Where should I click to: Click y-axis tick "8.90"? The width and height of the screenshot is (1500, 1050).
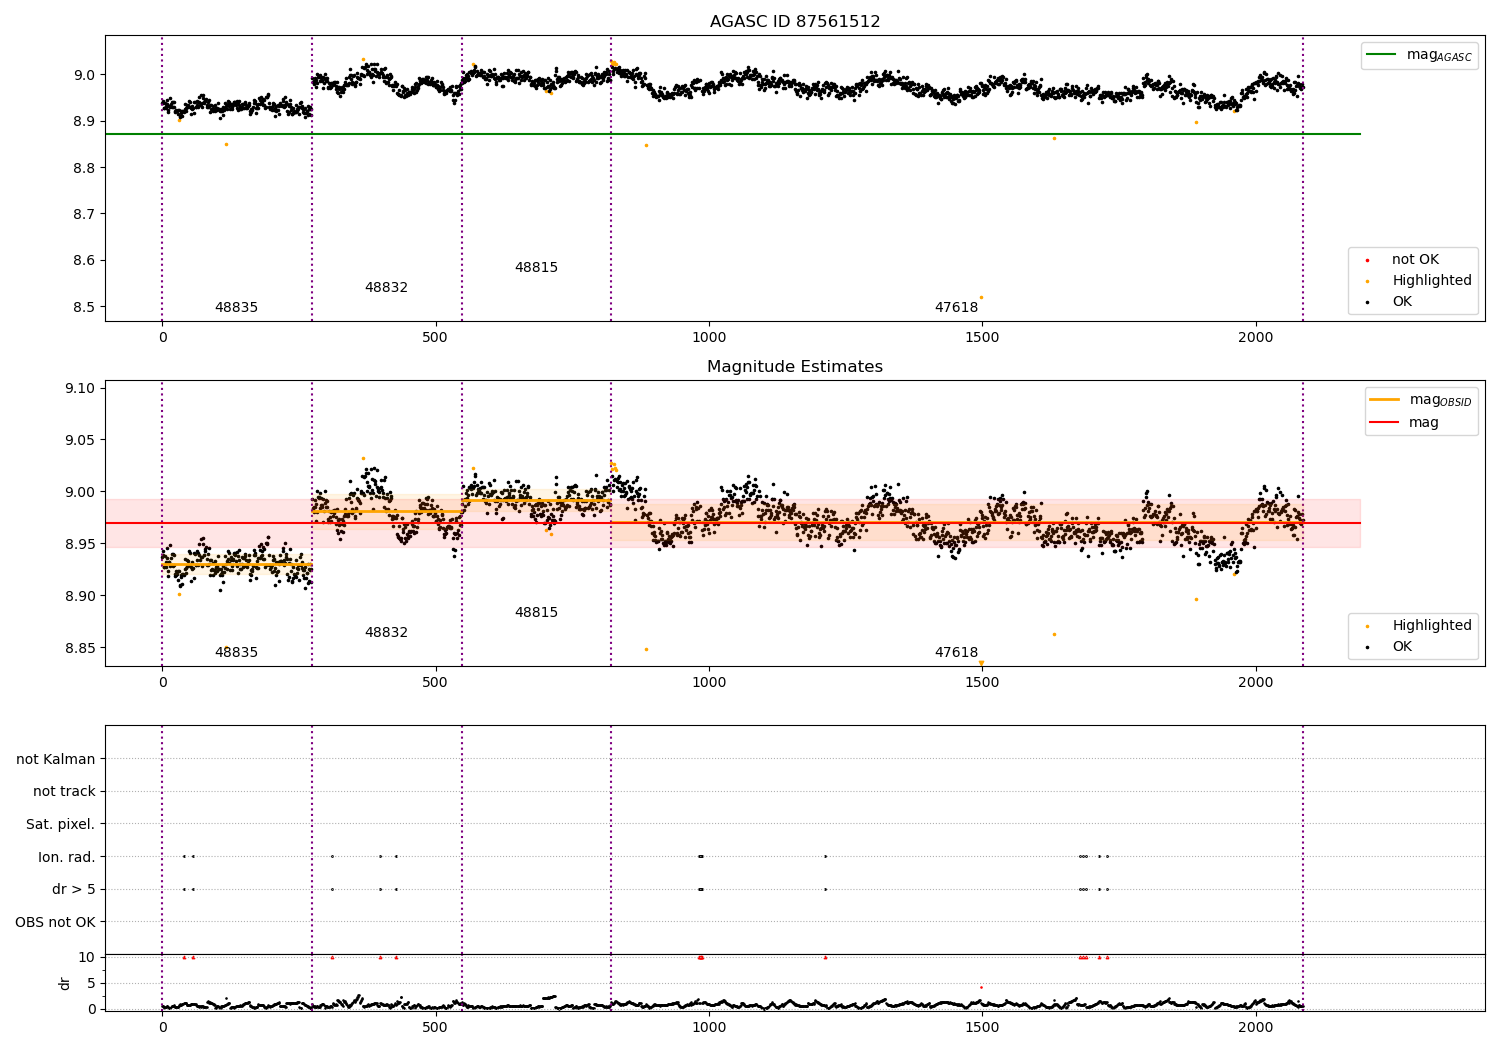[80, 597]
